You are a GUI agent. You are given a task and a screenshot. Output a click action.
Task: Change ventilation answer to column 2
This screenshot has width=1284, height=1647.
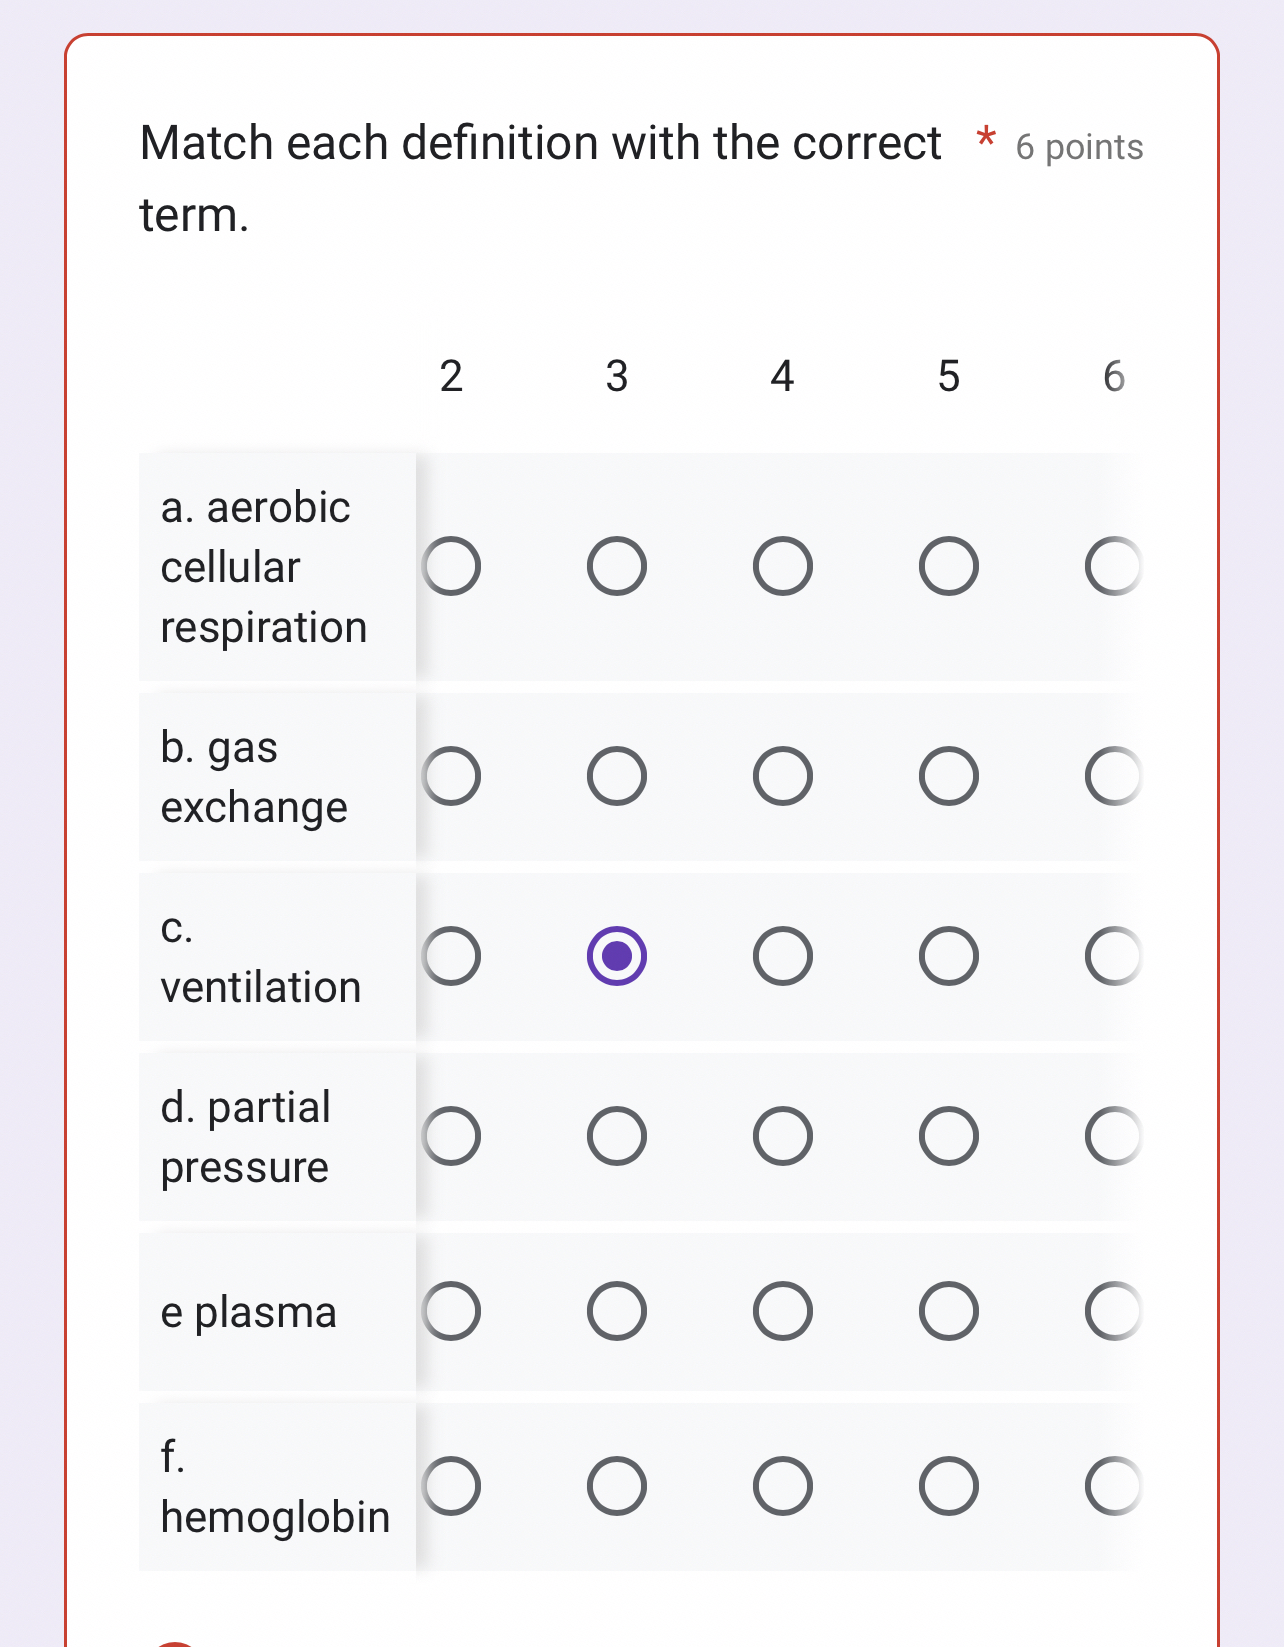[451, 957]
